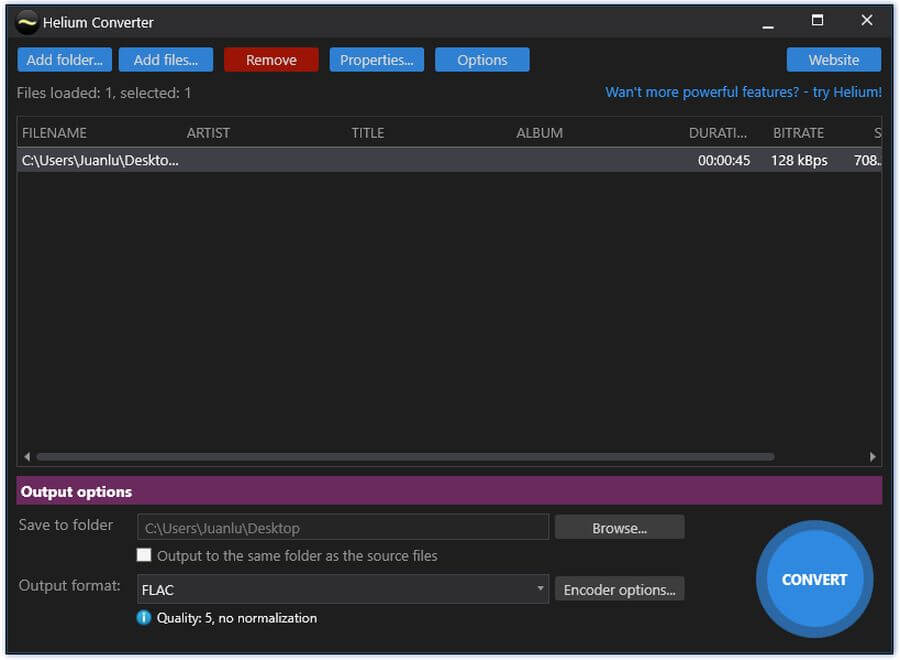Sort by the FILENAME column header
This screenshot has height=660, width=900.
(55, 133)
